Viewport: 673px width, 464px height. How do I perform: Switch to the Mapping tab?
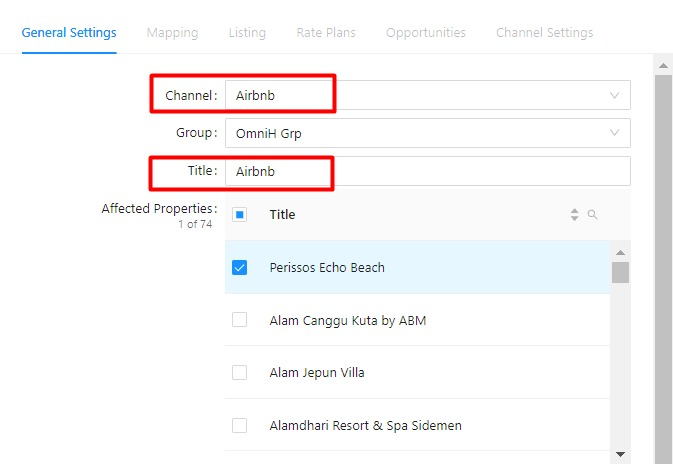172,33
